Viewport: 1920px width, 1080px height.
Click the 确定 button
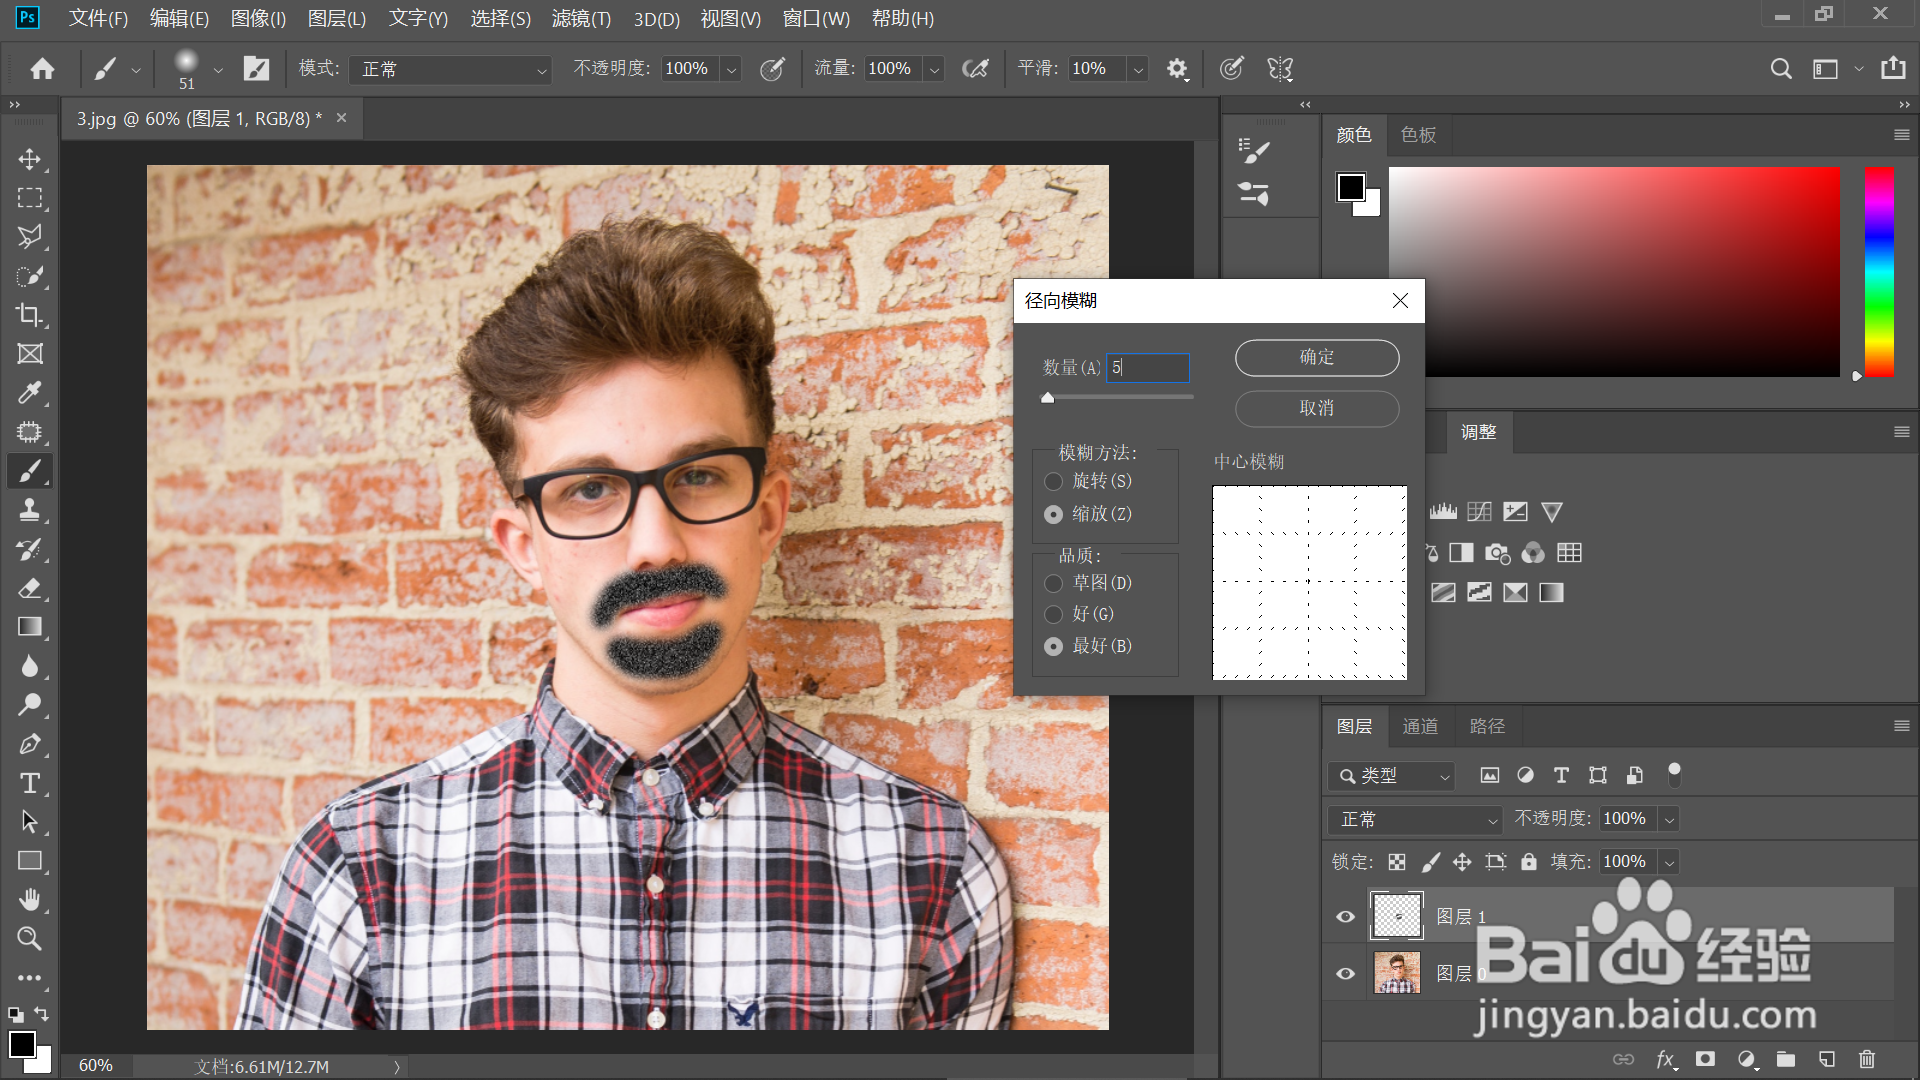click(x=1316, y=357)
